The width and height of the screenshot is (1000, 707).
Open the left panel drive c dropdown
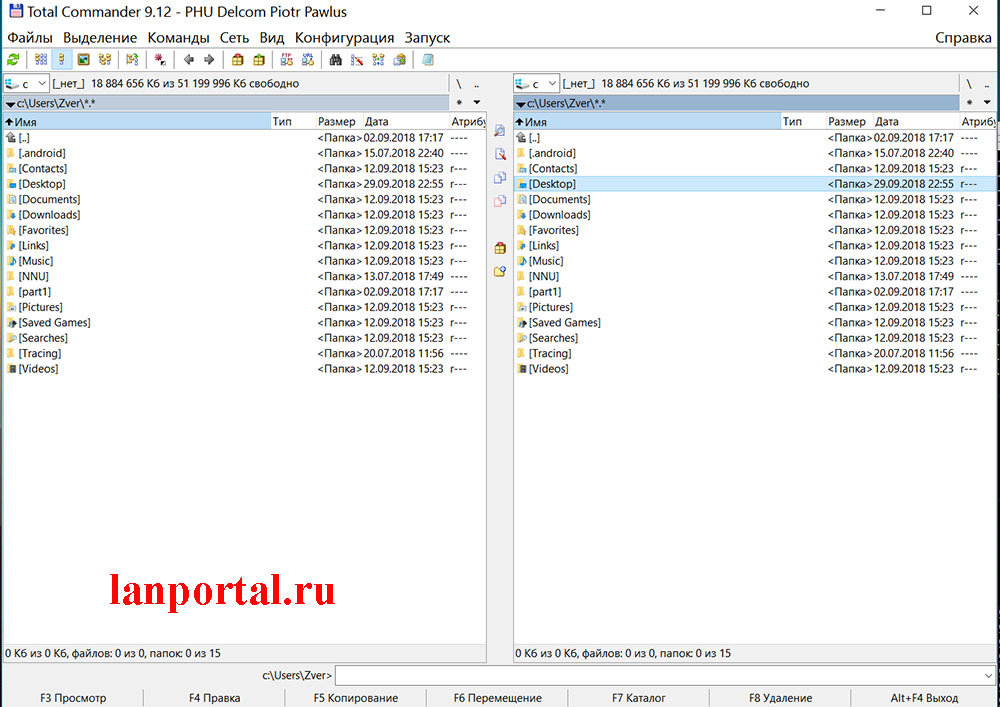tap(26, 84)
